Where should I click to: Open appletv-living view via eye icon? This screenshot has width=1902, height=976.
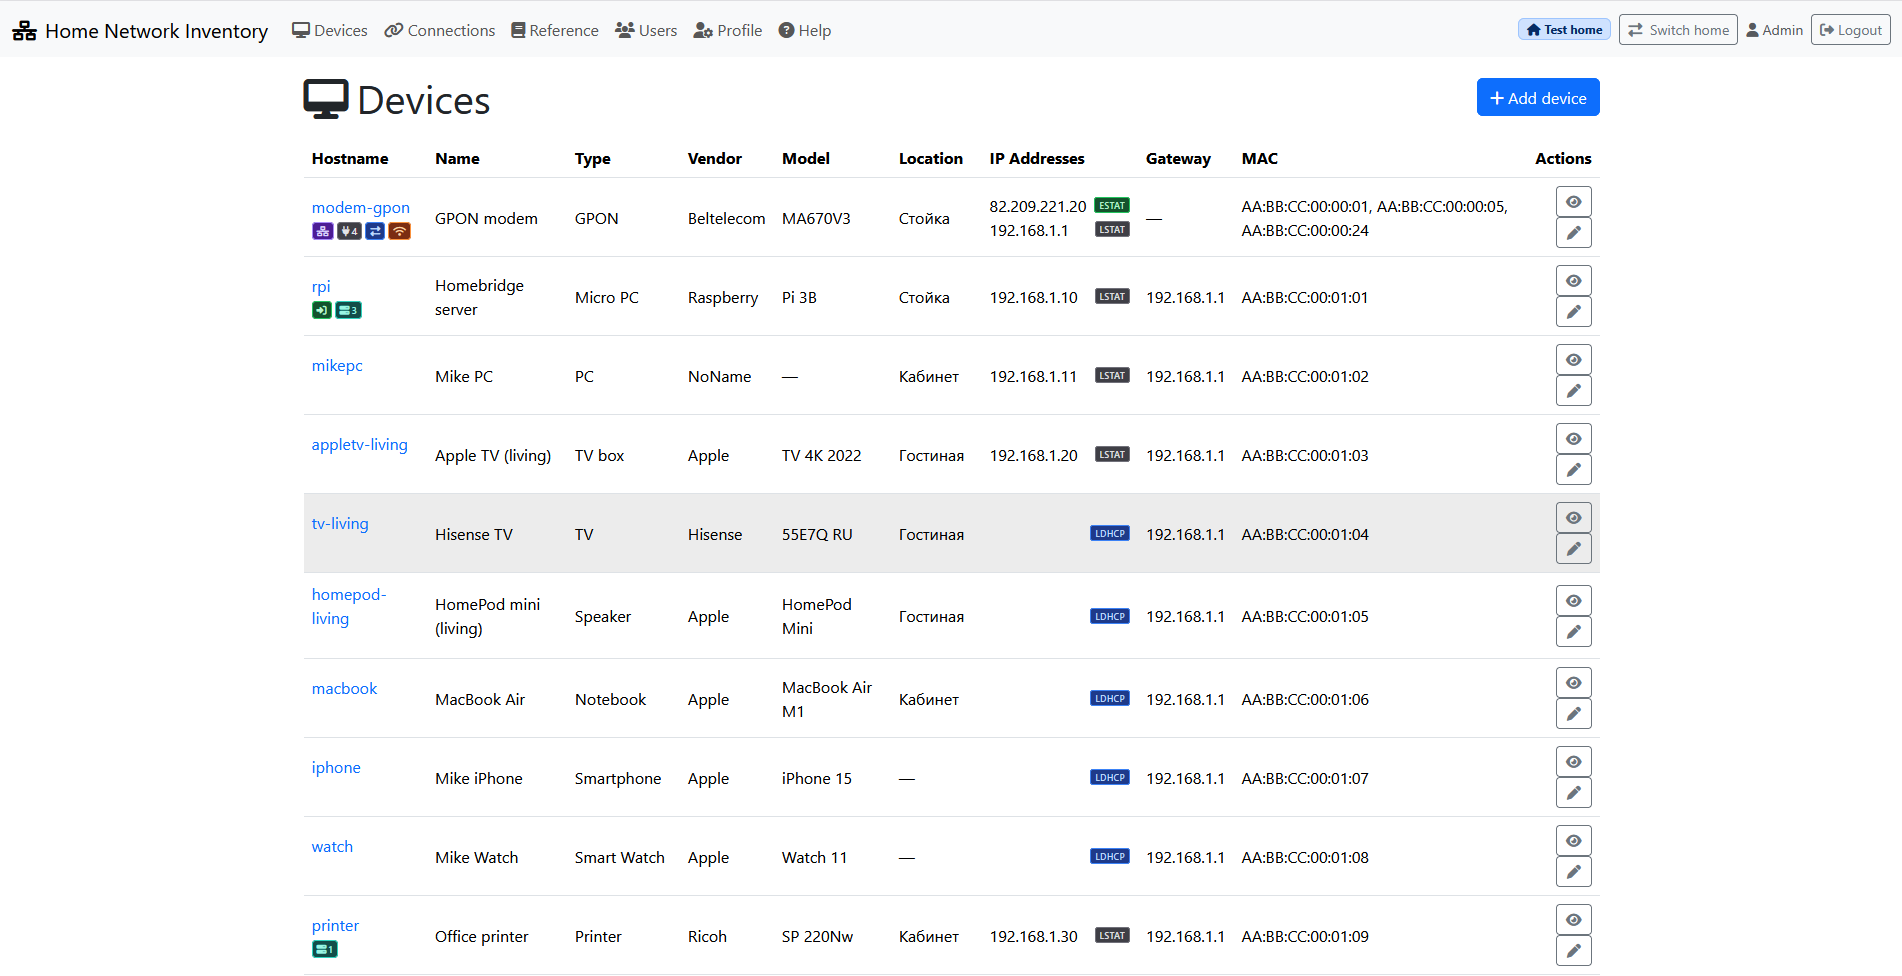[1574, 439]
